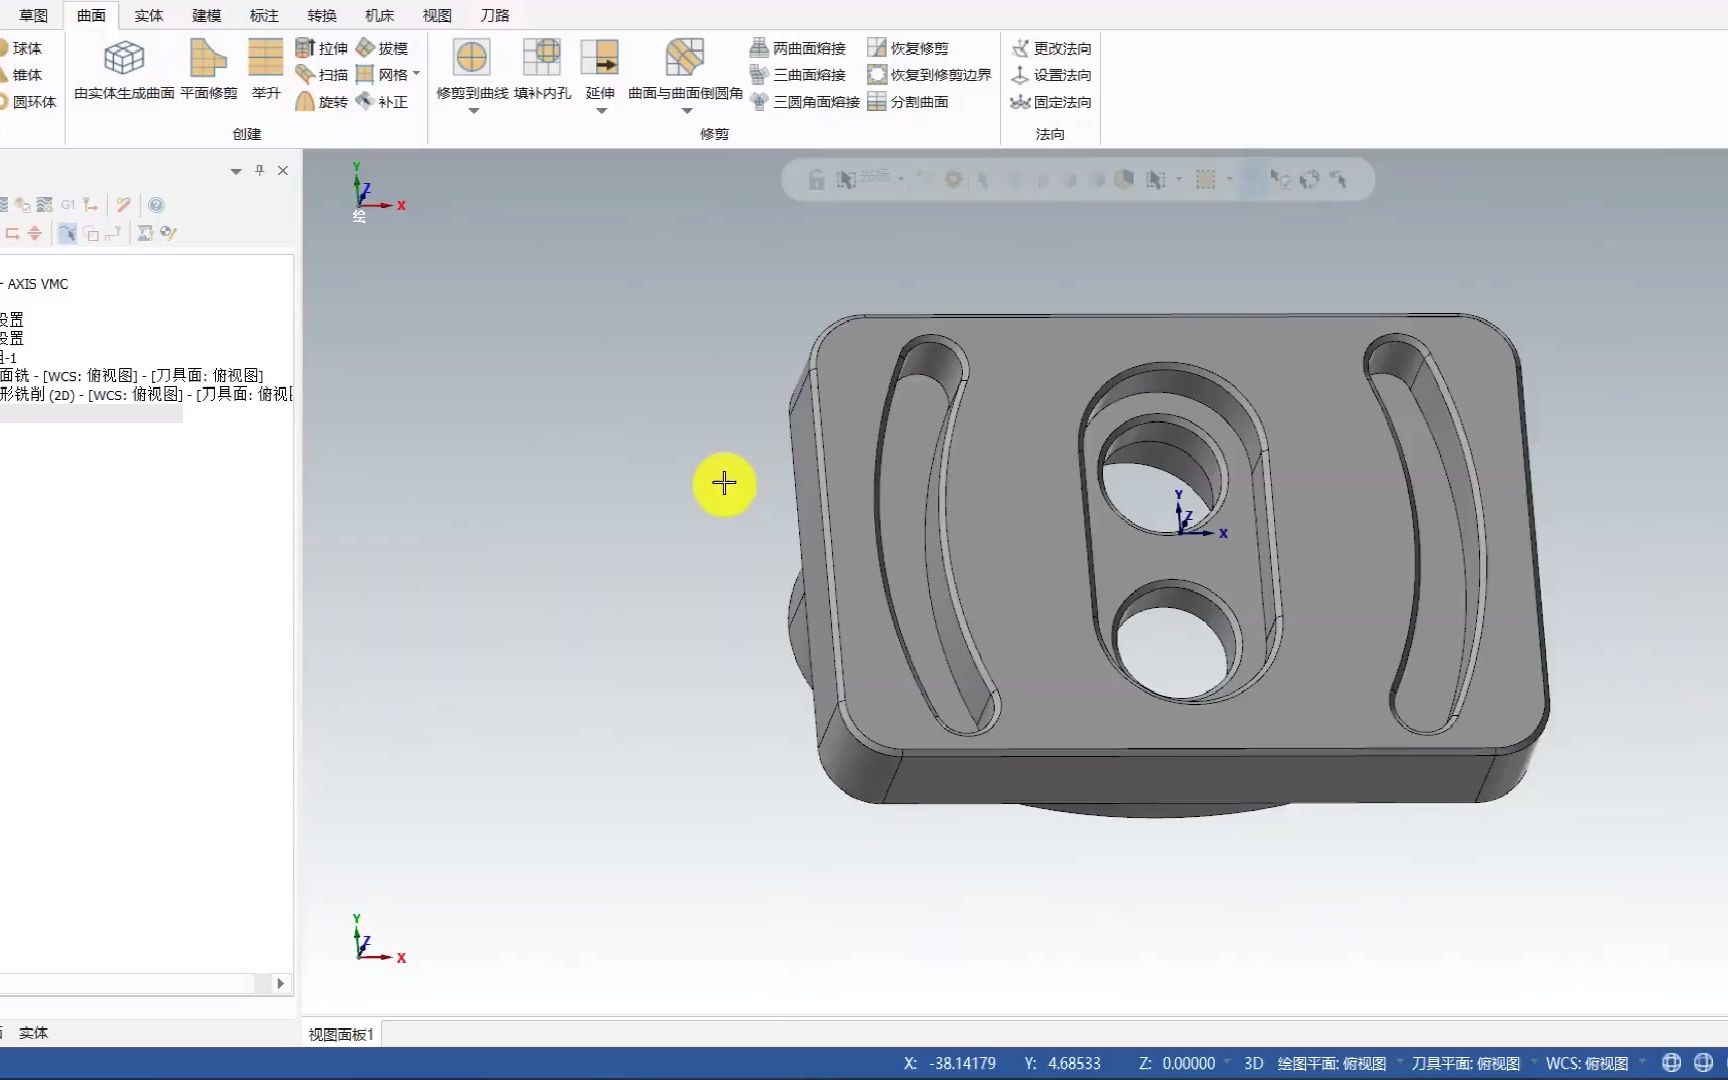
Task: Select 曲面与曲面倒圆角 fillet tool
Action: point(685,70)
